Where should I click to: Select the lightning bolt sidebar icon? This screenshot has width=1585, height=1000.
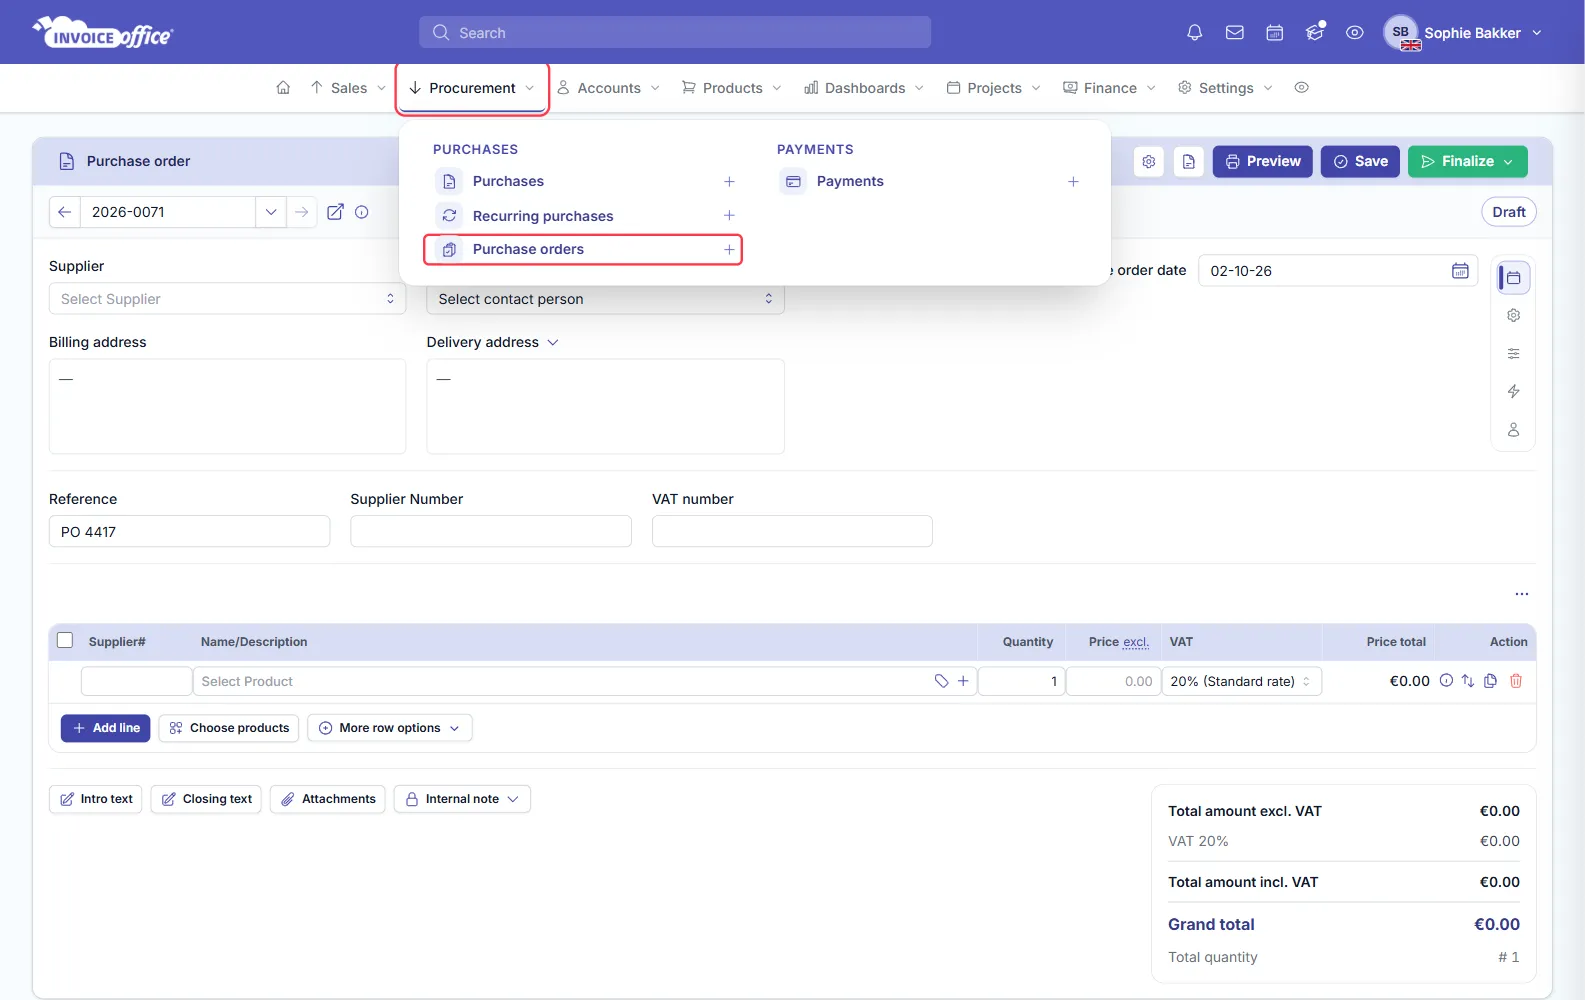[1514, 392]
